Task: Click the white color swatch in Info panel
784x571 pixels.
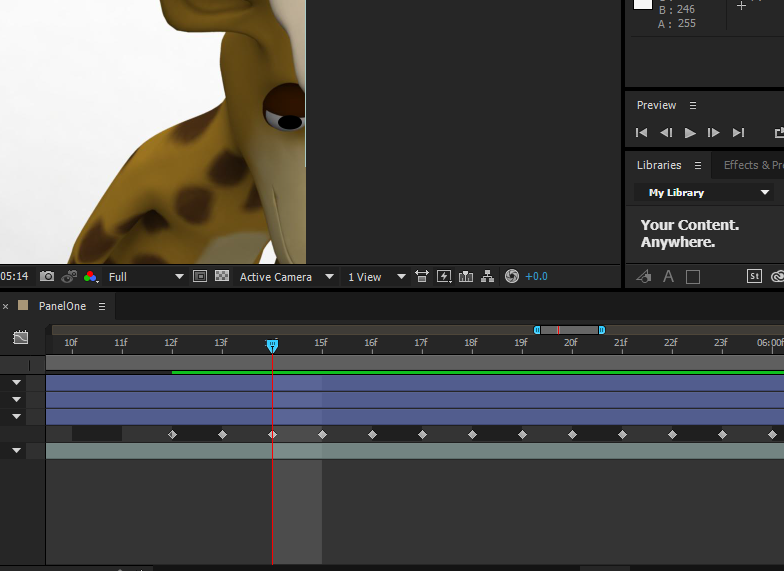Action: [x=642, y=4]
